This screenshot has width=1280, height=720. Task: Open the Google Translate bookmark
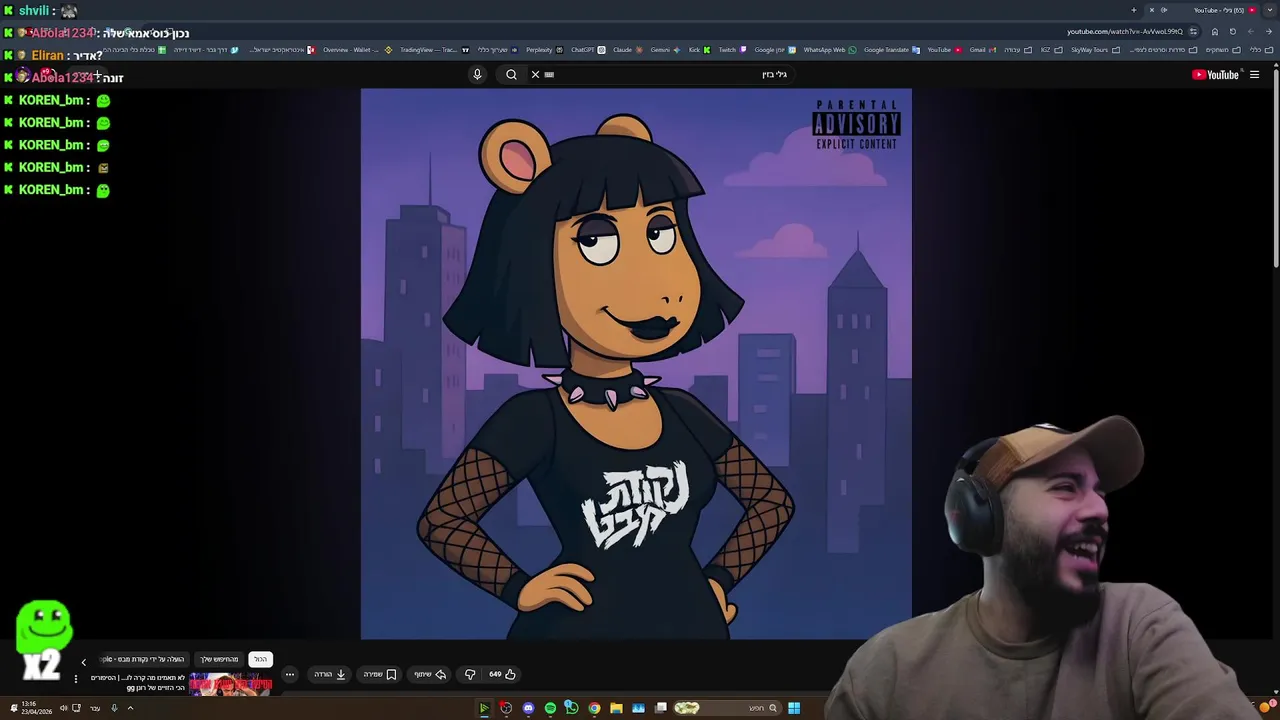(891, 50)
